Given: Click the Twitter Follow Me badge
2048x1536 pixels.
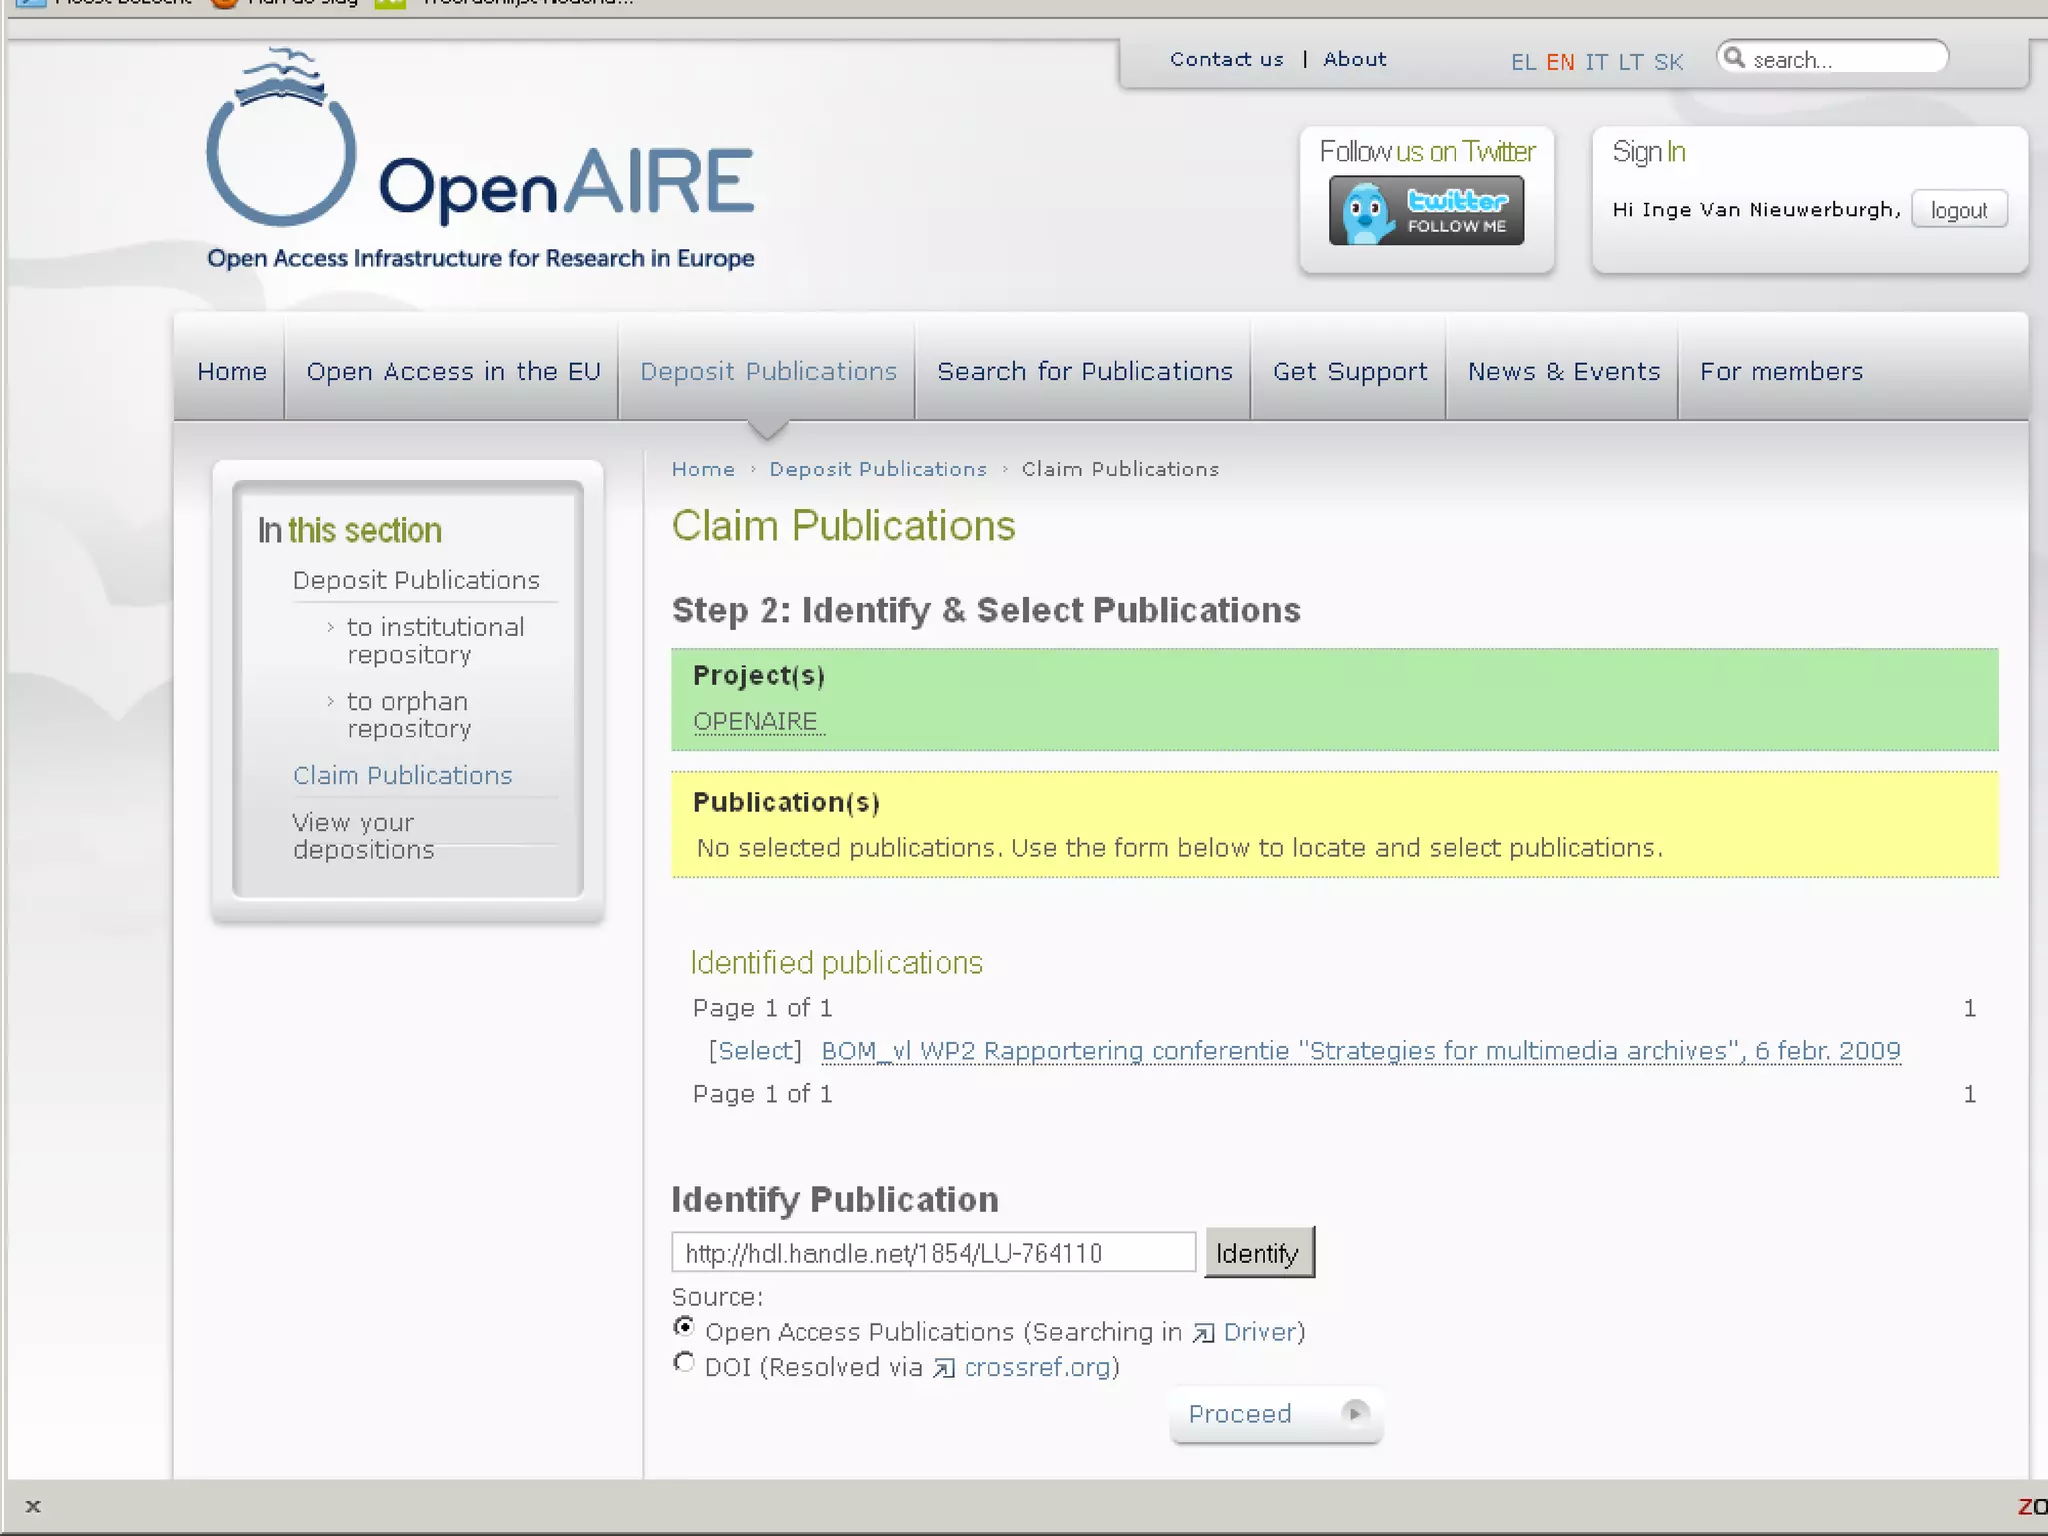Looking at the screenshot, I should click(1426, 211).
